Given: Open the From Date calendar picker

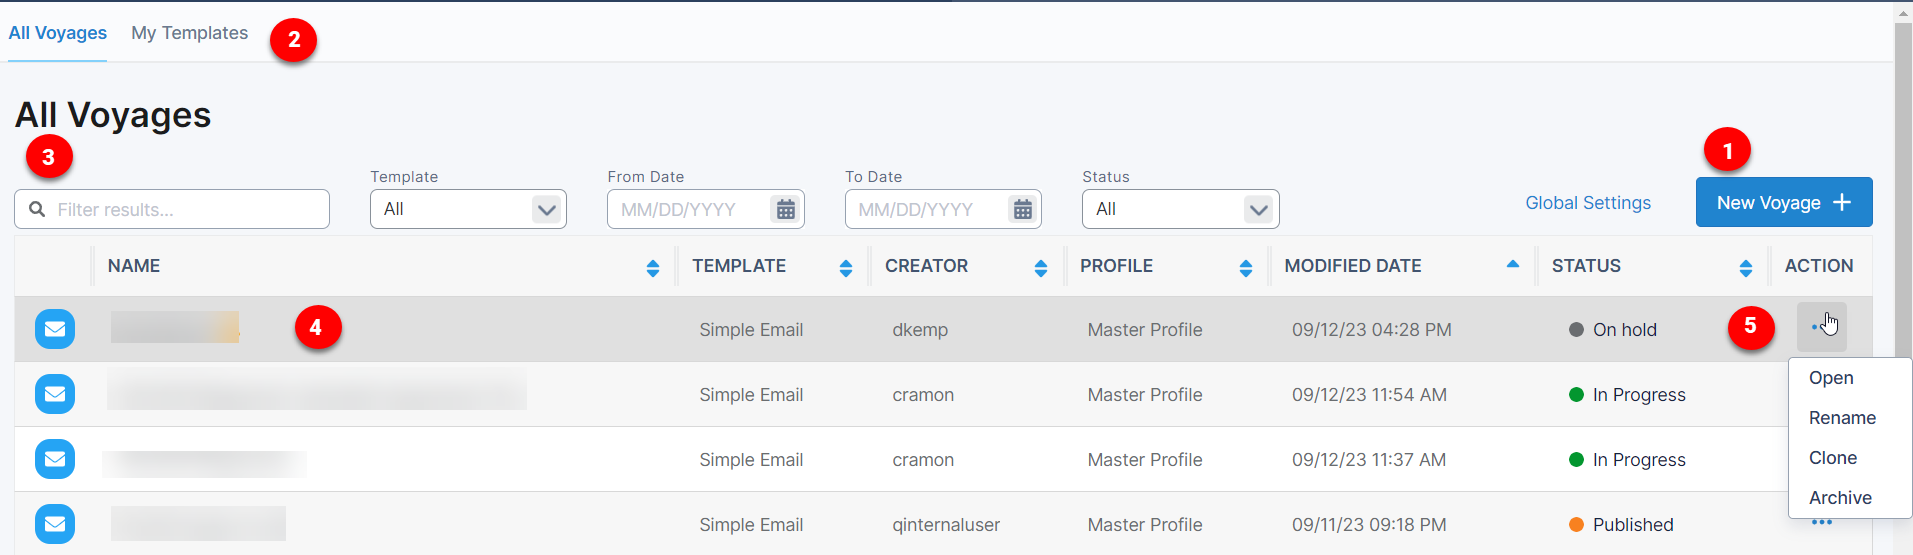Looking at the screenshot, I should click(786, 209).
